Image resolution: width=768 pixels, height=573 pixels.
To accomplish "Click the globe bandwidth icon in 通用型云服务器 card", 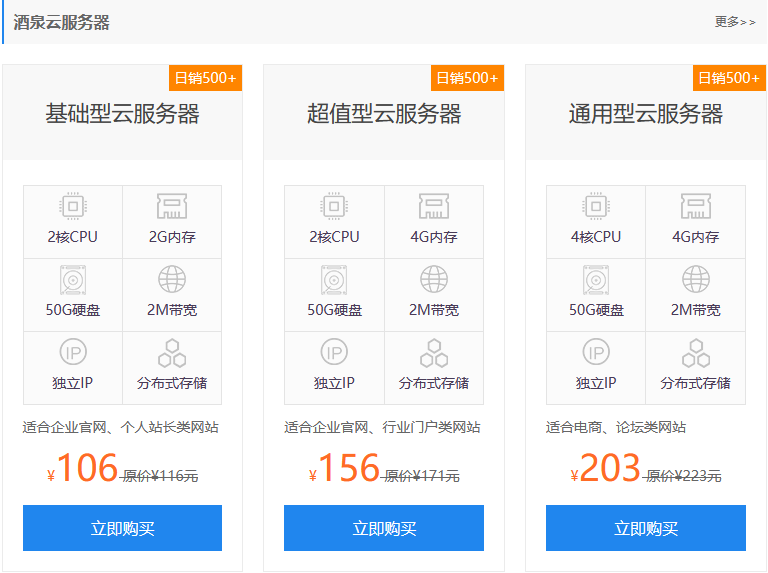I will [x=696, y=279].
